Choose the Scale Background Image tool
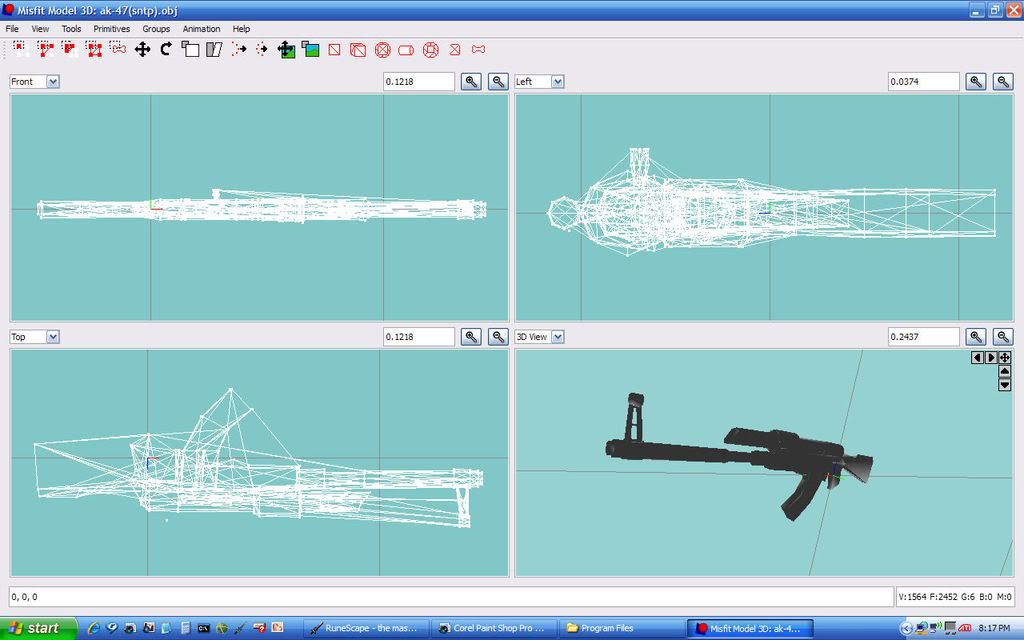This screenshot has width=1024, height=640. click(310, 49)
